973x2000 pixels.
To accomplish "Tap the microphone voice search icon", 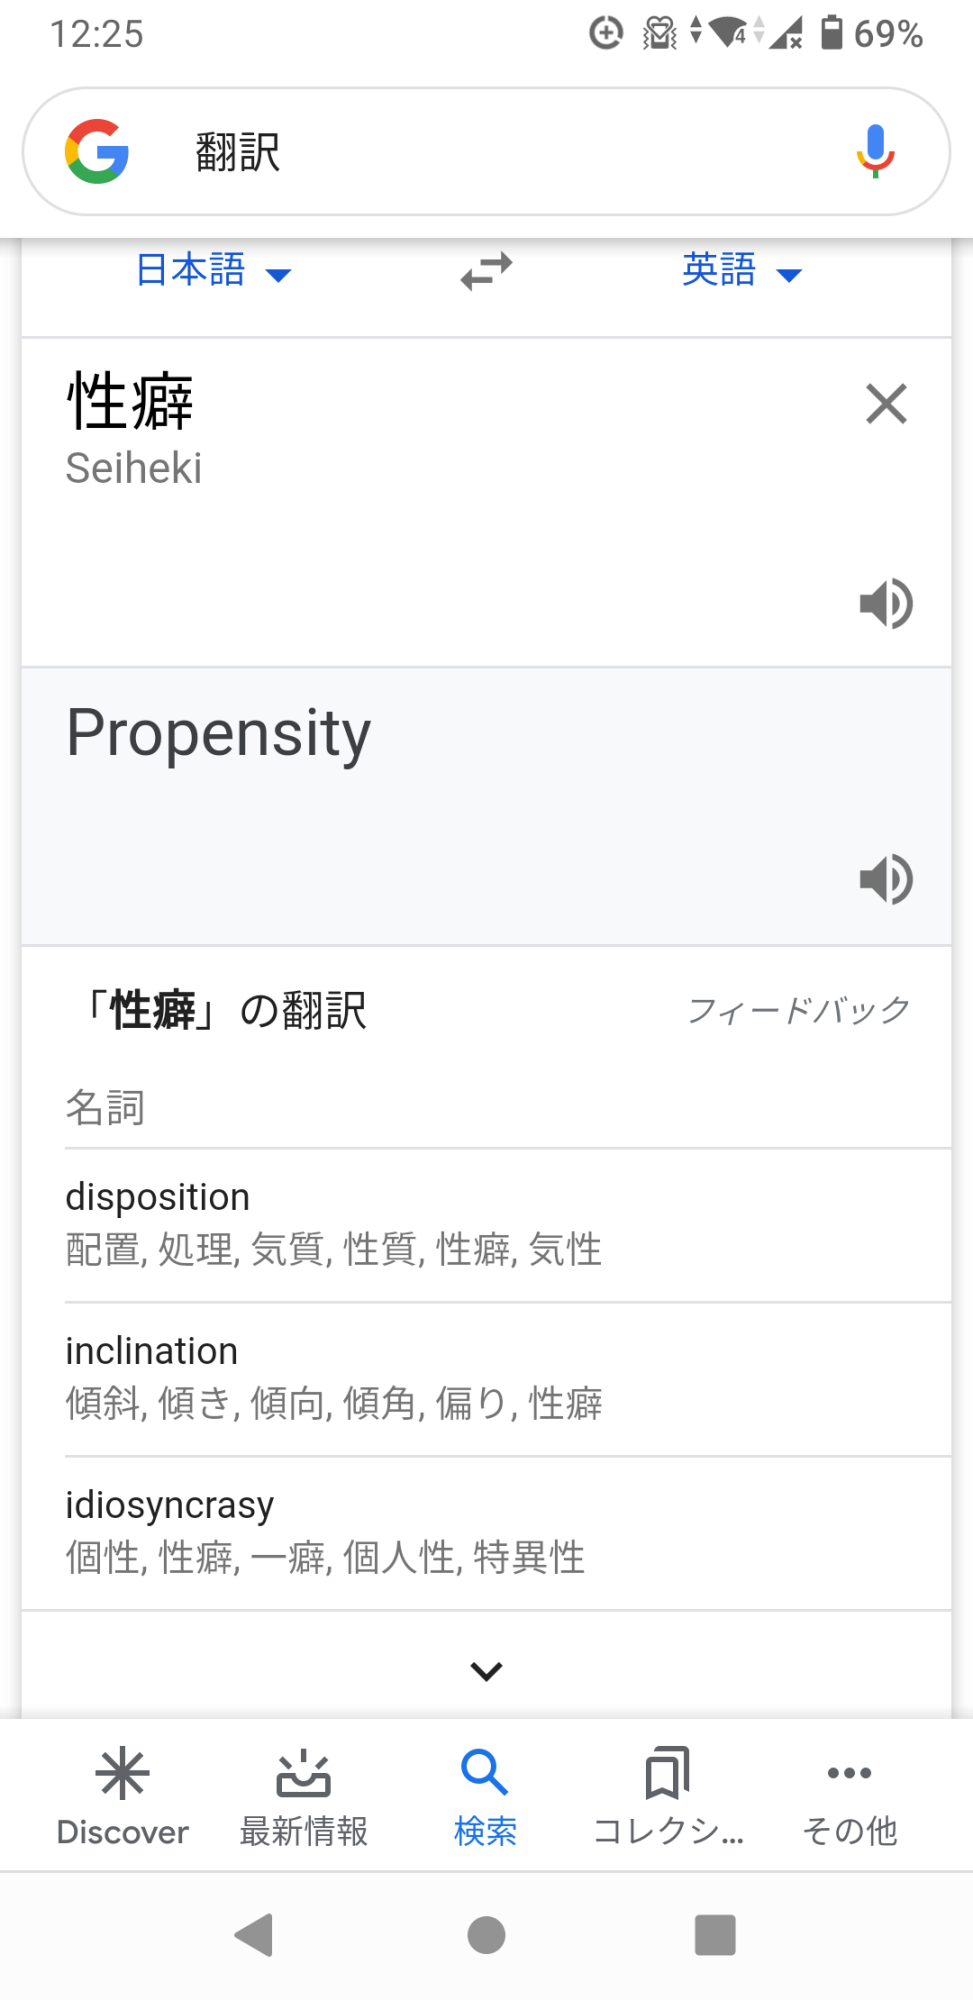I will (x=875, y=151).
